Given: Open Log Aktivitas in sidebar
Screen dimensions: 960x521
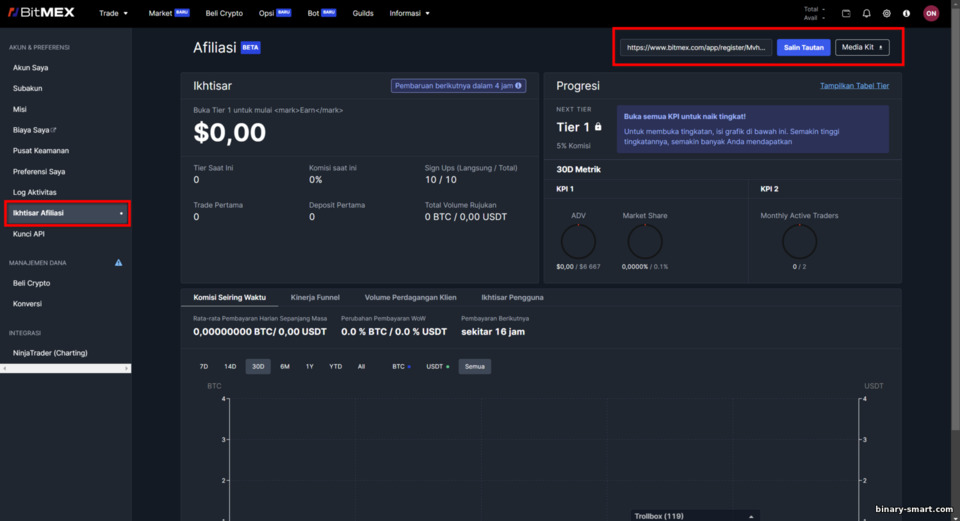Looking at the screenshot, I should coord(34,192).
